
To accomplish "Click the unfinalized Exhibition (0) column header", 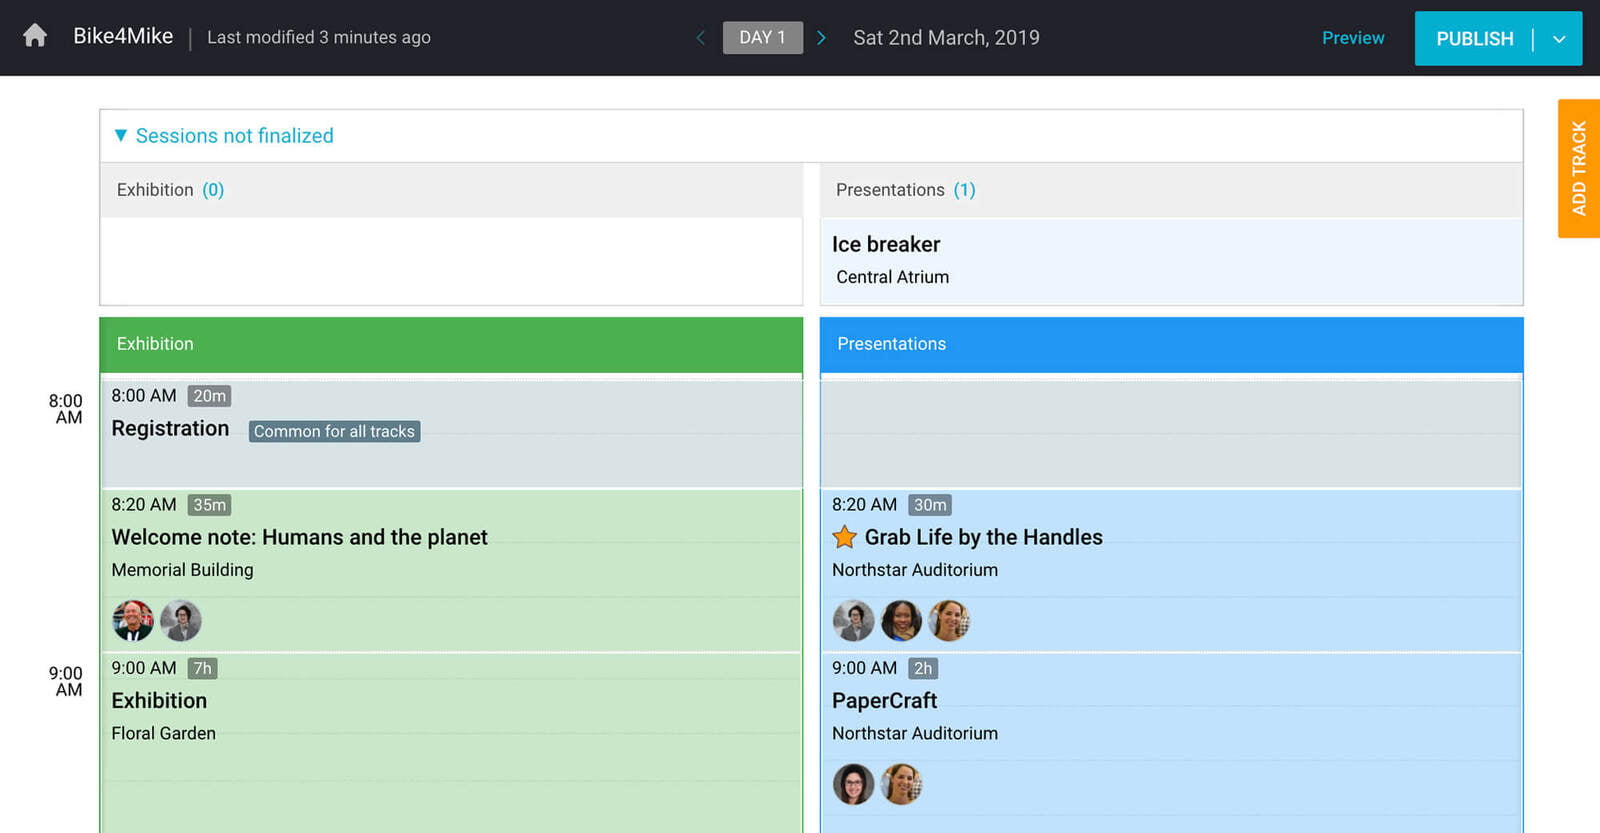I will pos(451,190).
